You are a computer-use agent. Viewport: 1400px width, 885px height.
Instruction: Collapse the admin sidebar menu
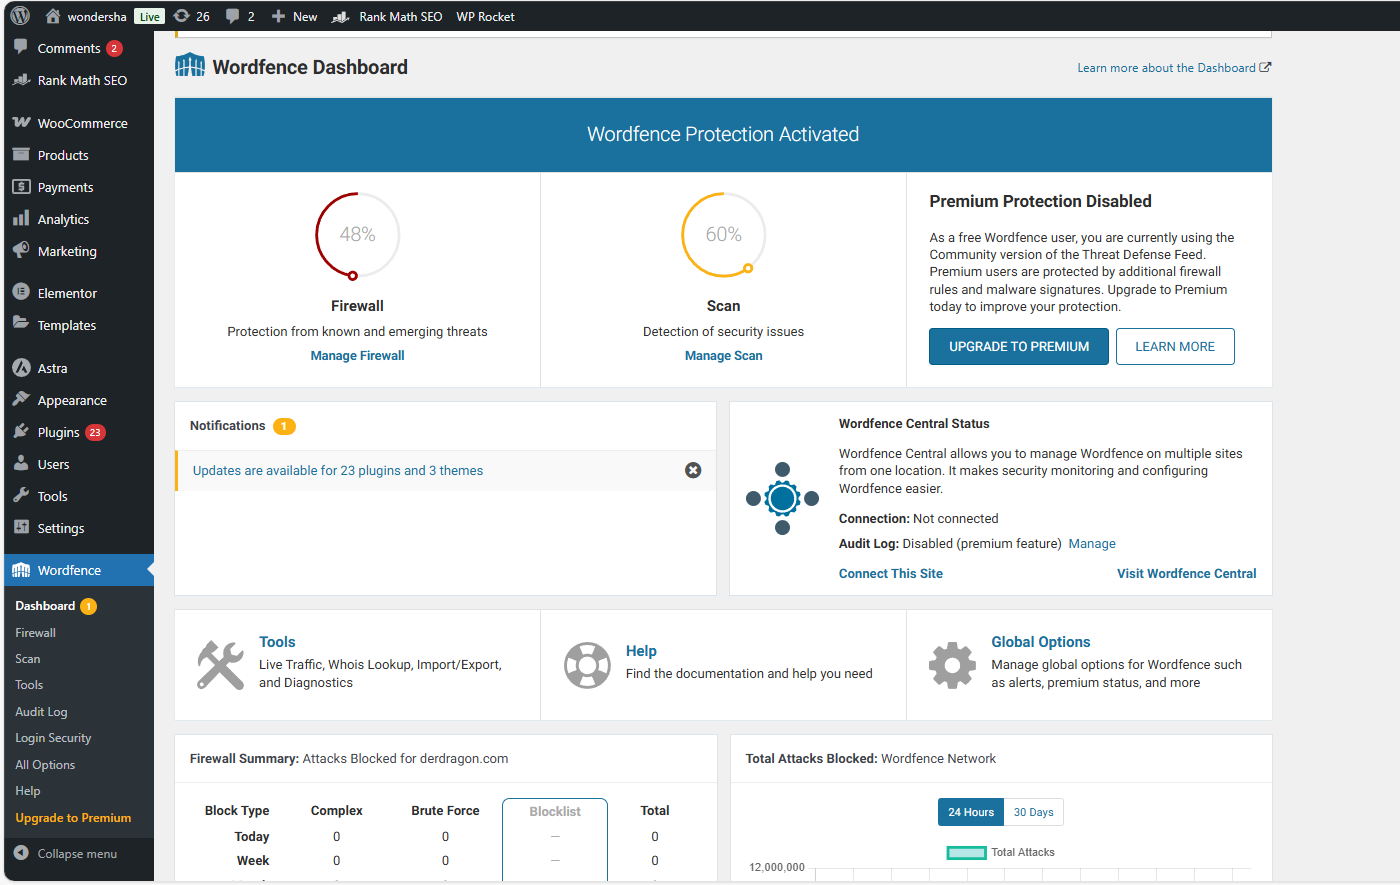click(76, 854)
